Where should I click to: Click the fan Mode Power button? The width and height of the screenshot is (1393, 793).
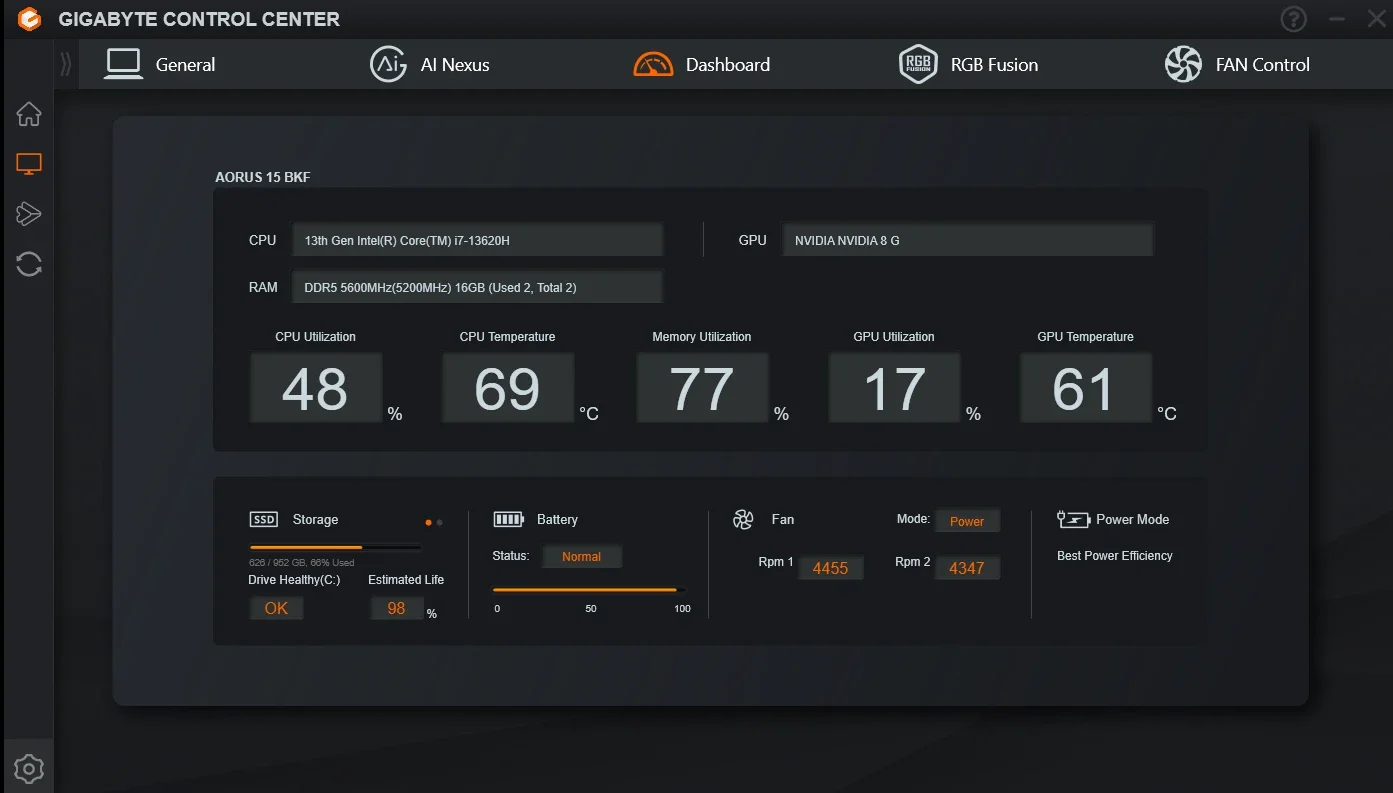pos(967,521)
